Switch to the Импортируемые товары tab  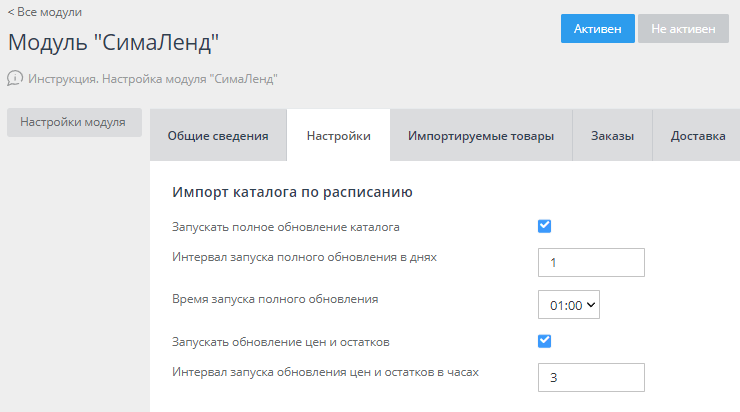(480, 136)
